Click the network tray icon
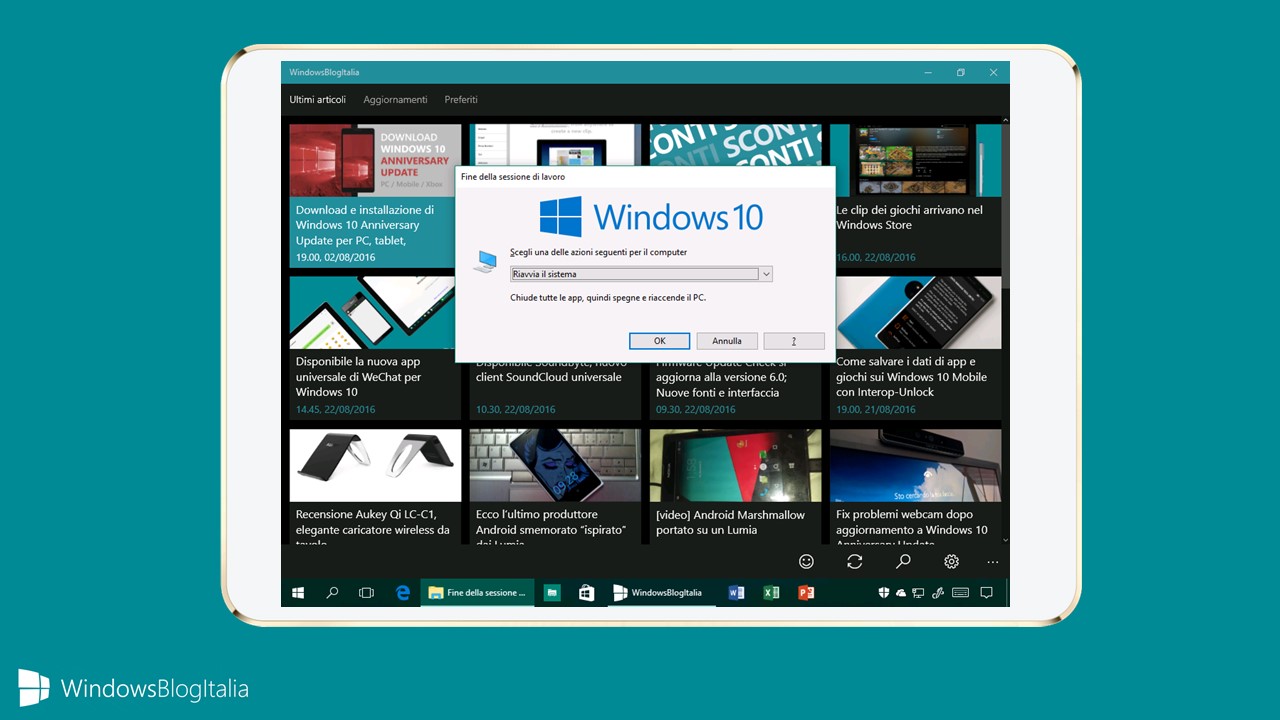 click(918, 593)
